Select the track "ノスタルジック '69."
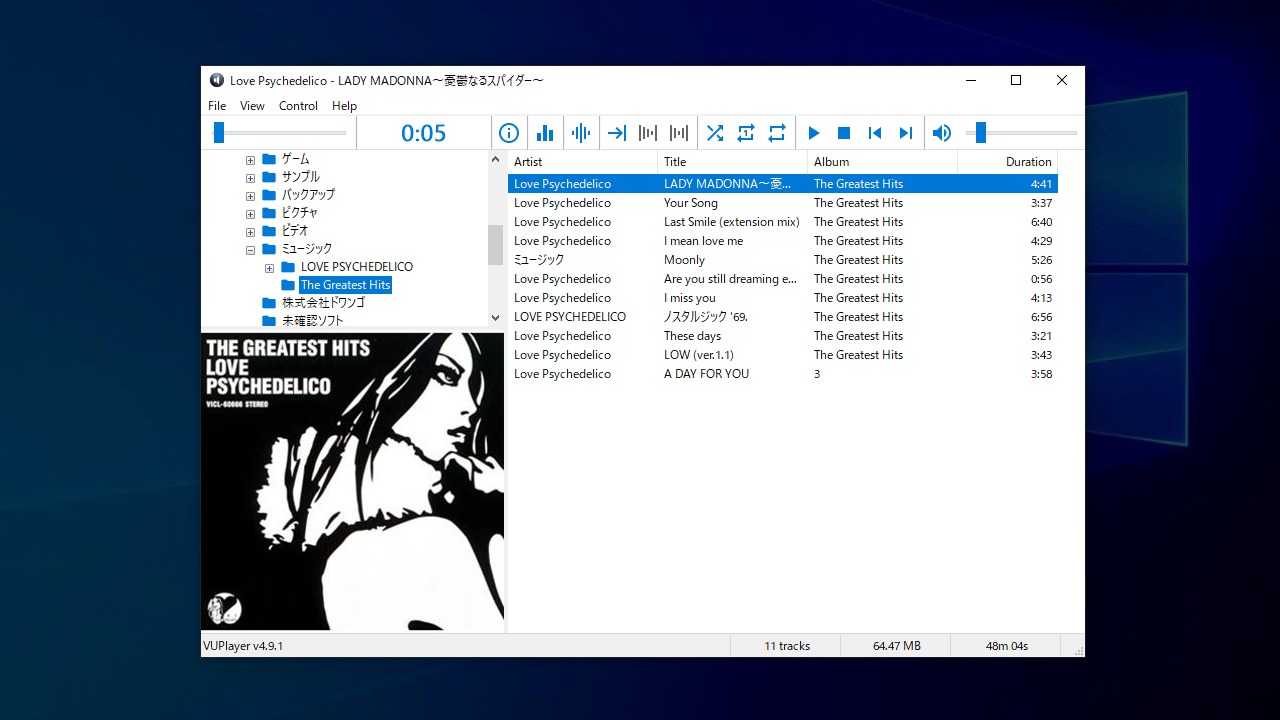 (x=782, y=317)
